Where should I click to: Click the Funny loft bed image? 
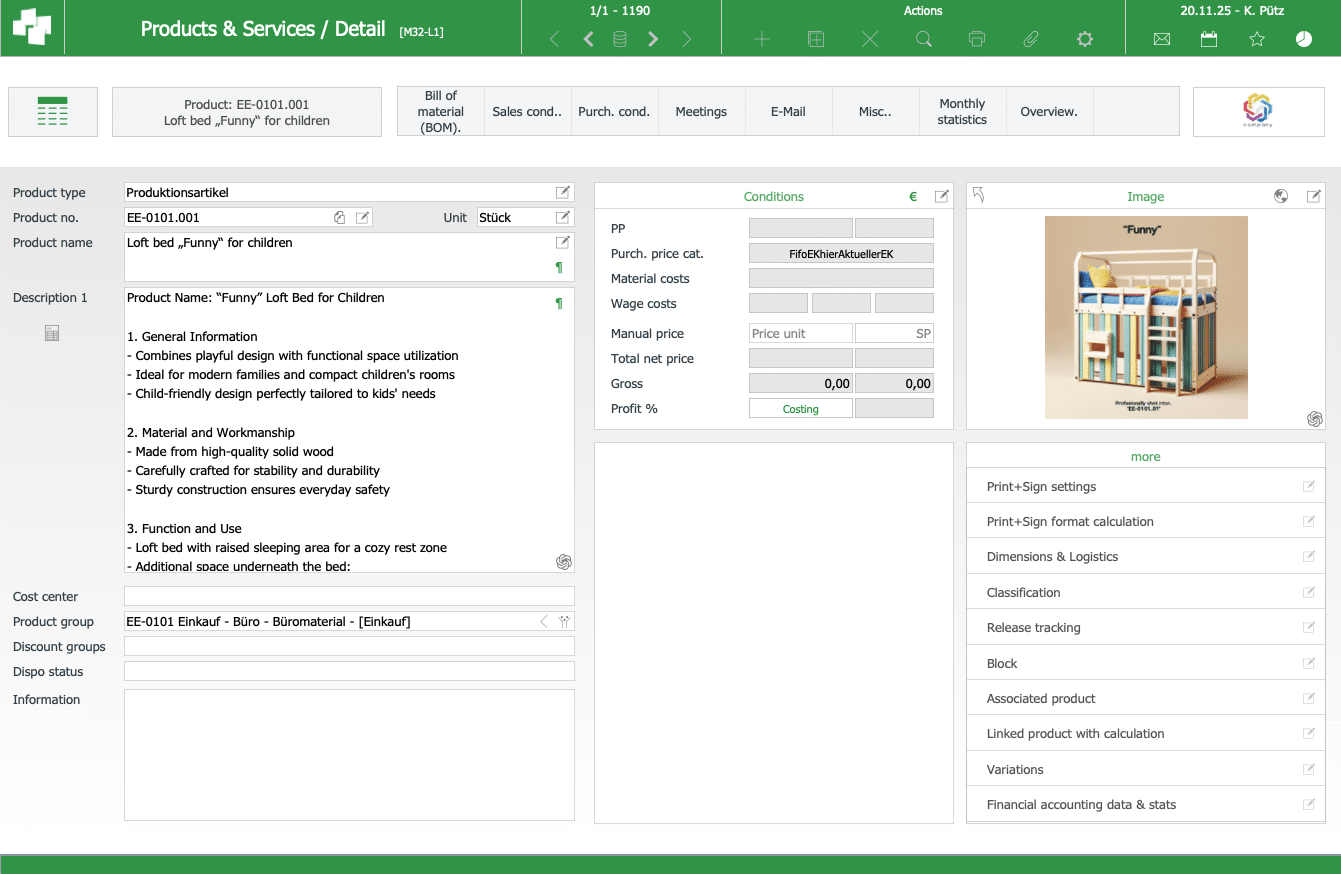point(1146,317)
